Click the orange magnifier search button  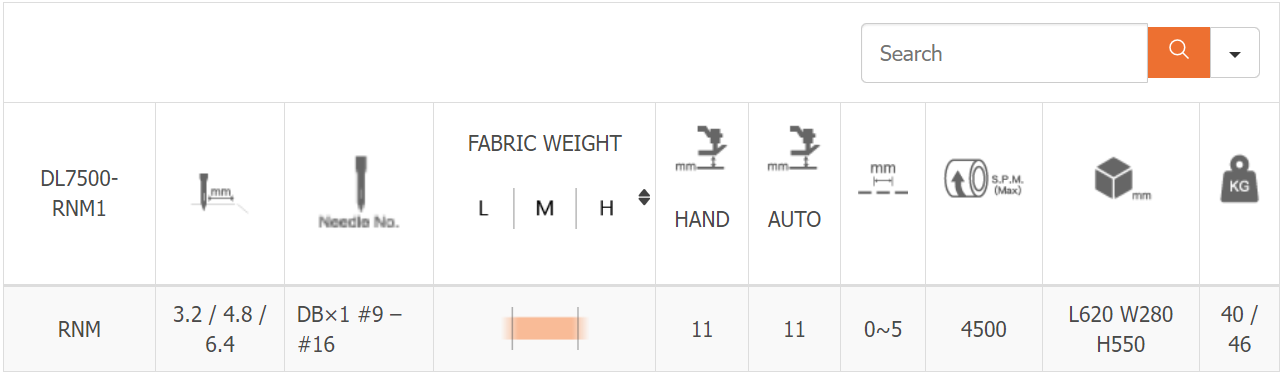pyautogui.click(x=1178, y=53)
